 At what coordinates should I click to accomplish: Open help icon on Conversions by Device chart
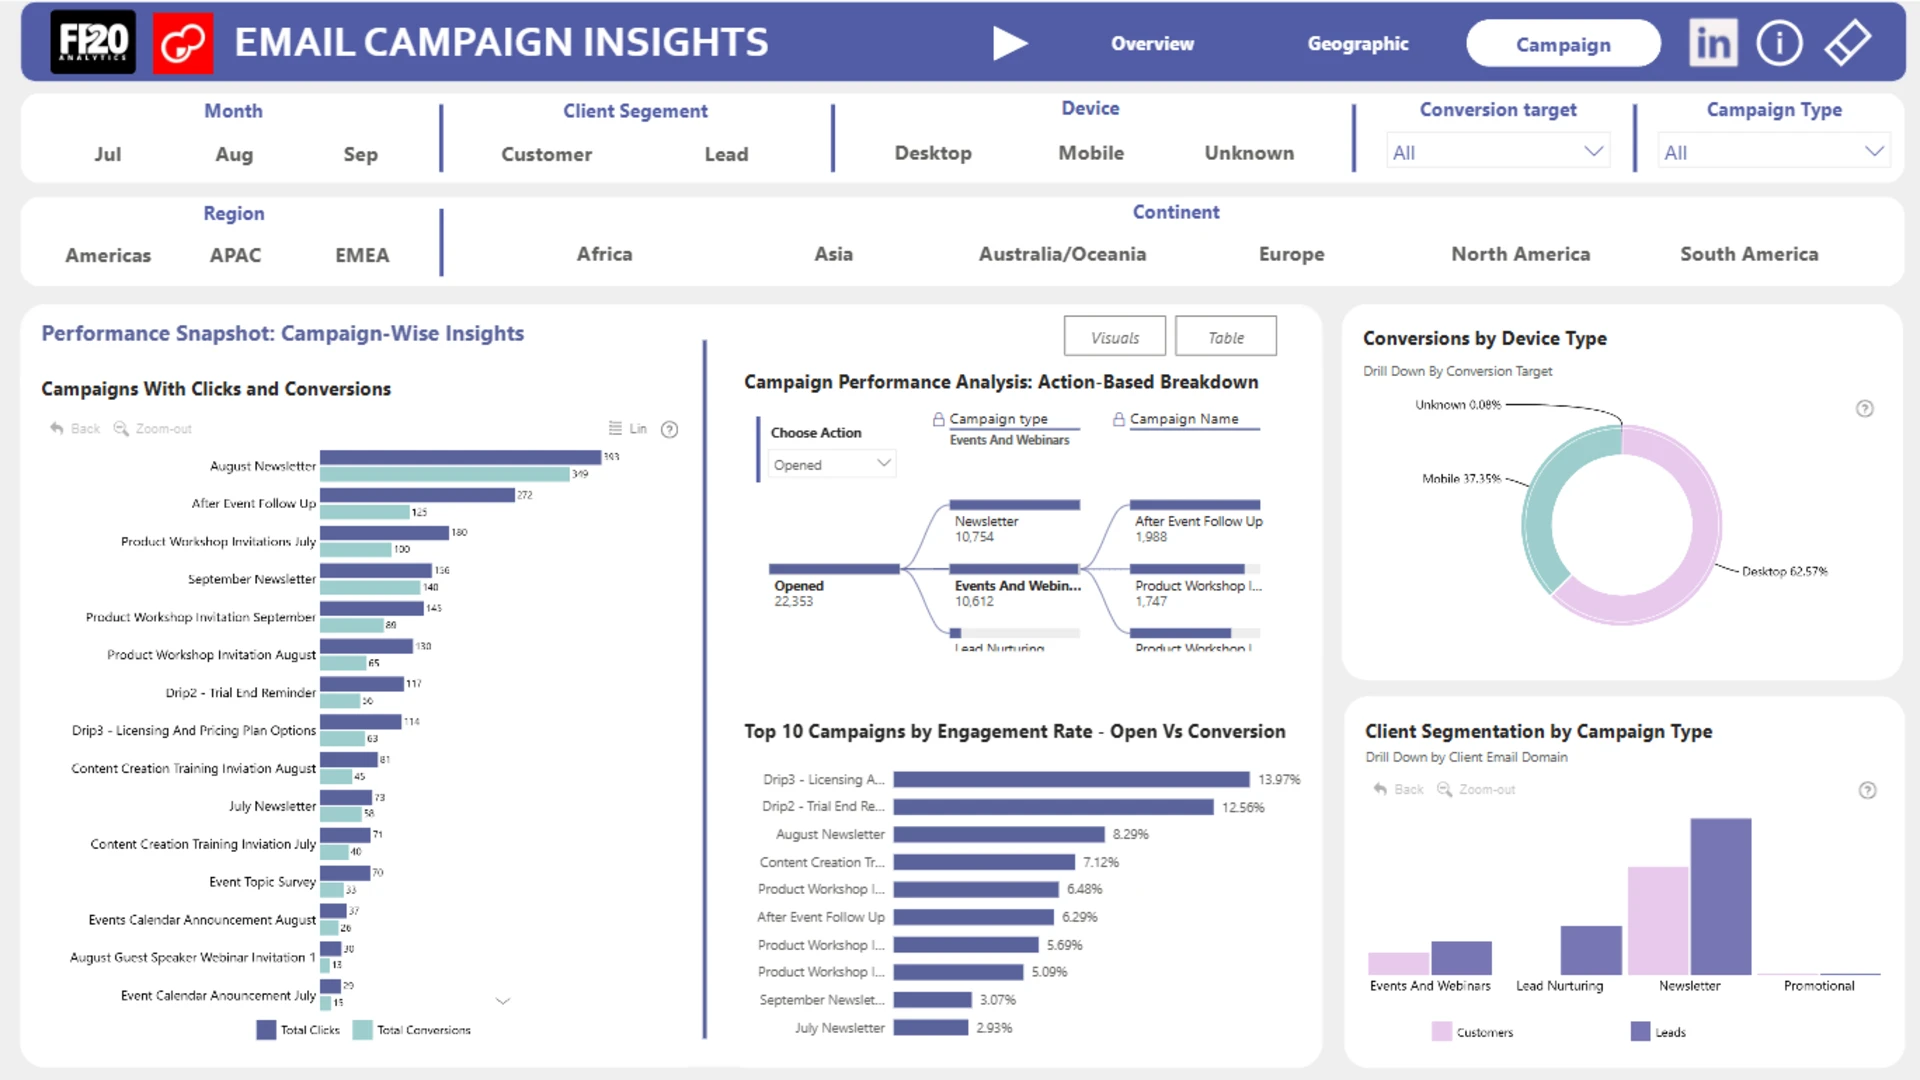tap(1864, 408)
